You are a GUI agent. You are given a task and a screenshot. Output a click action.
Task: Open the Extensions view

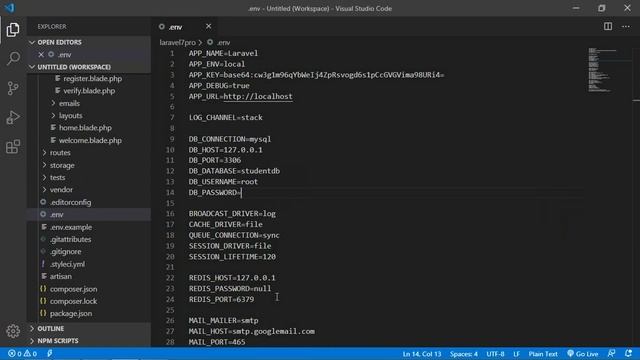point(13,147)
